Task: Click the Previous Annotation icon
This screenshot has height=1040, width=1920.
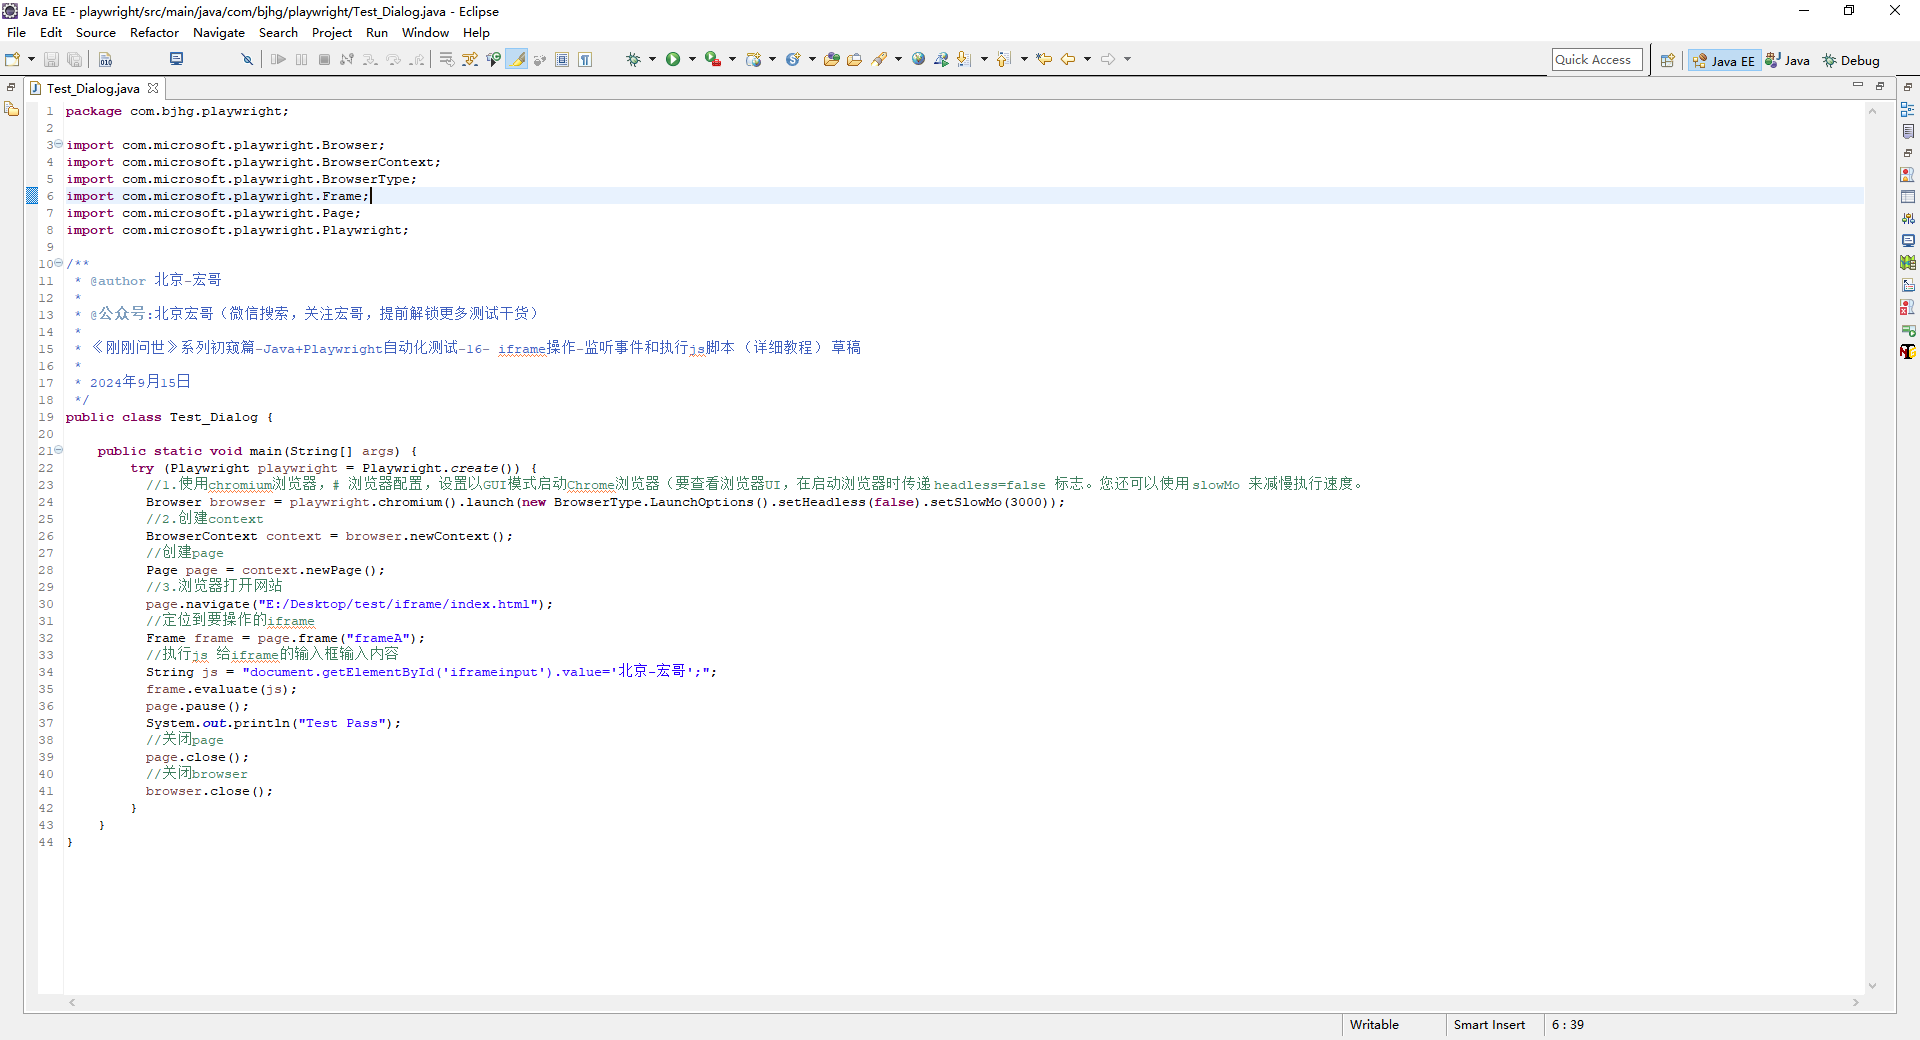Action: (x=1004, y=60)
